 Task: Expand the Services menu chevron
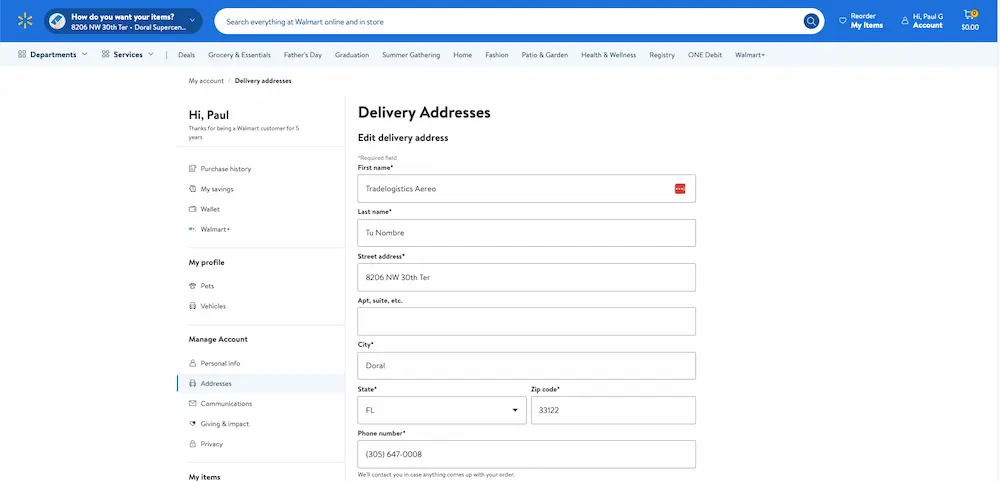[x=151, y=54]
